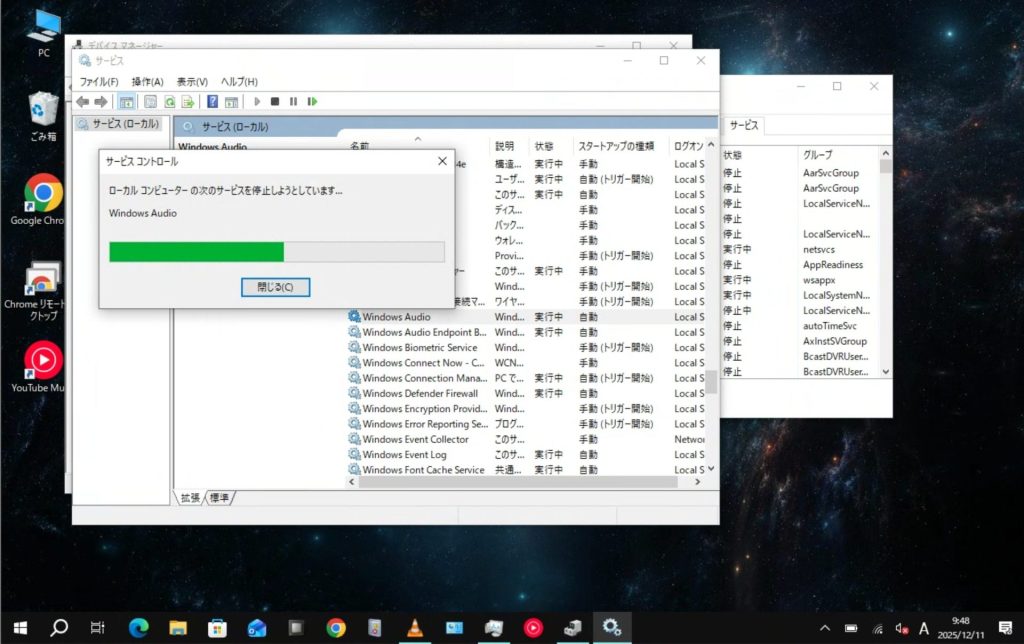Image resolution: width=1024 pixels, height=644 pixels.
Task: Open Help with the question mark icon
Action: [x=211, y=101]
